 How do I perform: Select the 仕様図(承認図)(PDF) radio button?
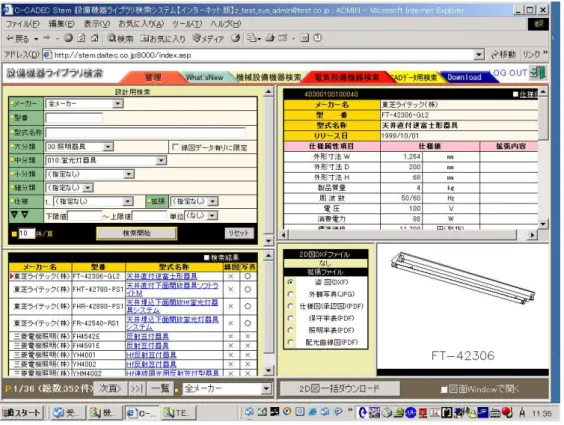click(x=290, y=306)
